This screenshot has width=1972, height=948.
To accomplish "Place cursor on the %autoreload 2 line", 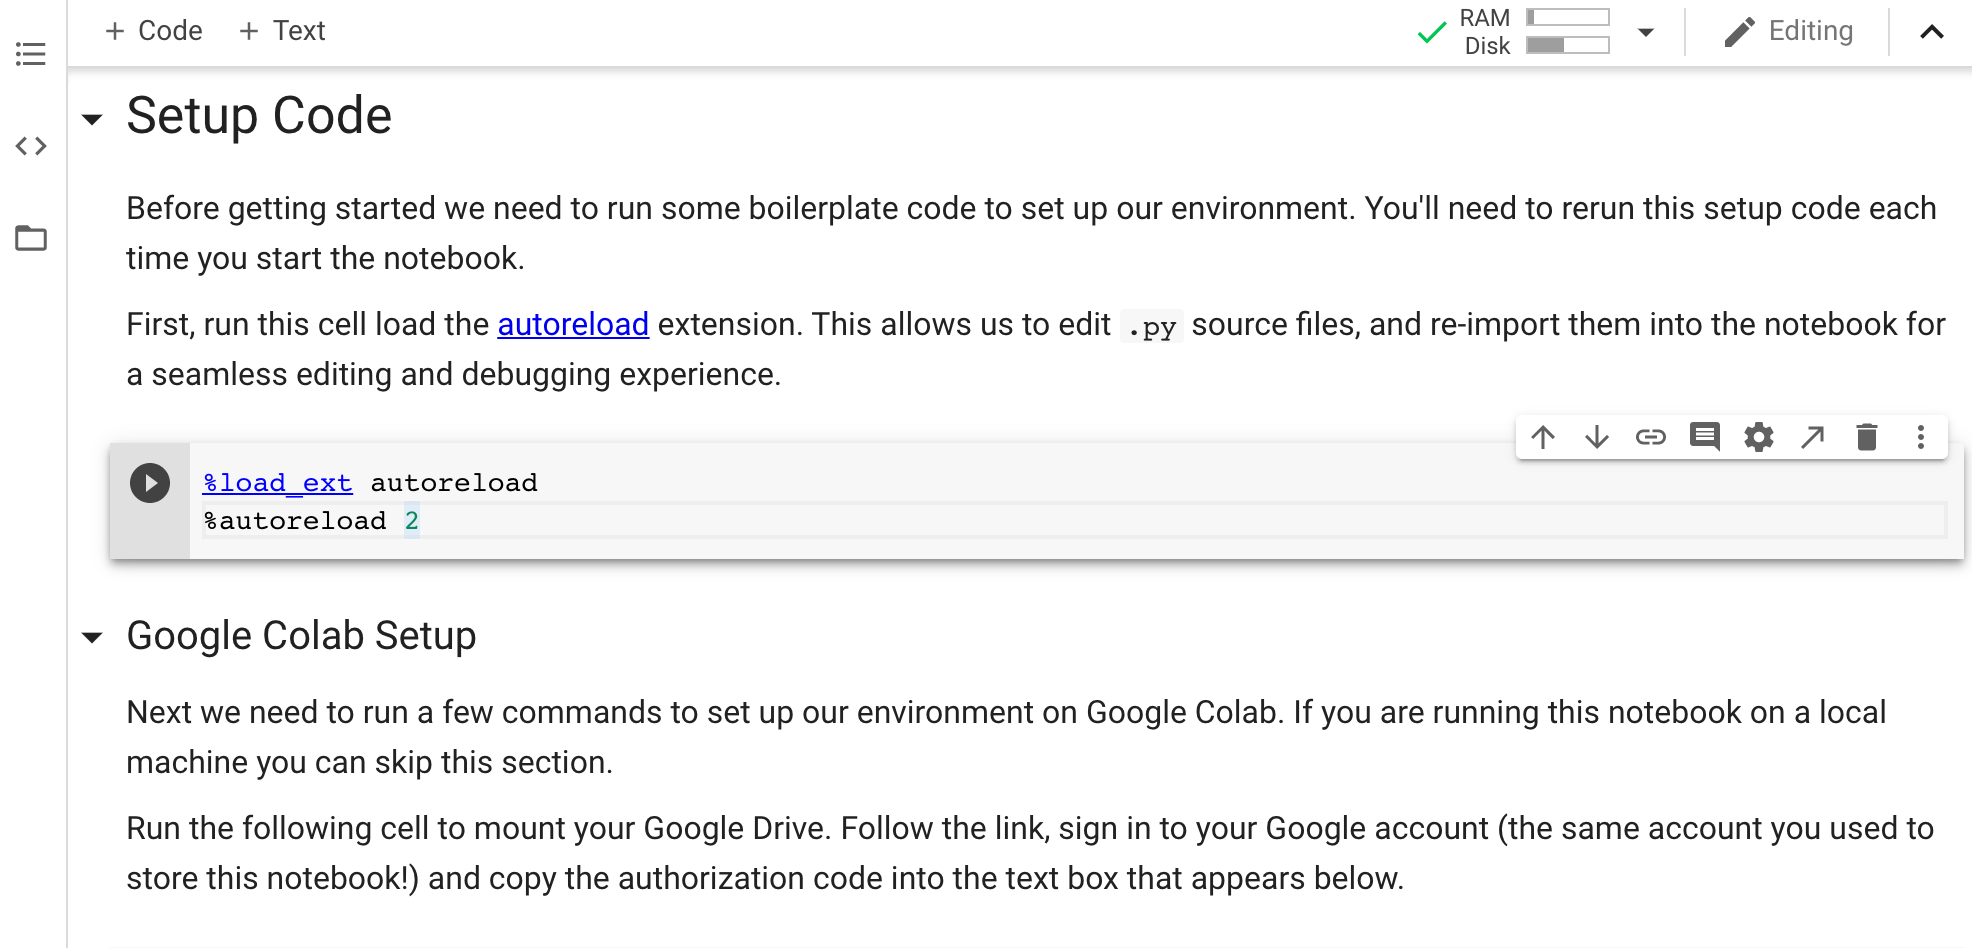I will point(1075,521).
